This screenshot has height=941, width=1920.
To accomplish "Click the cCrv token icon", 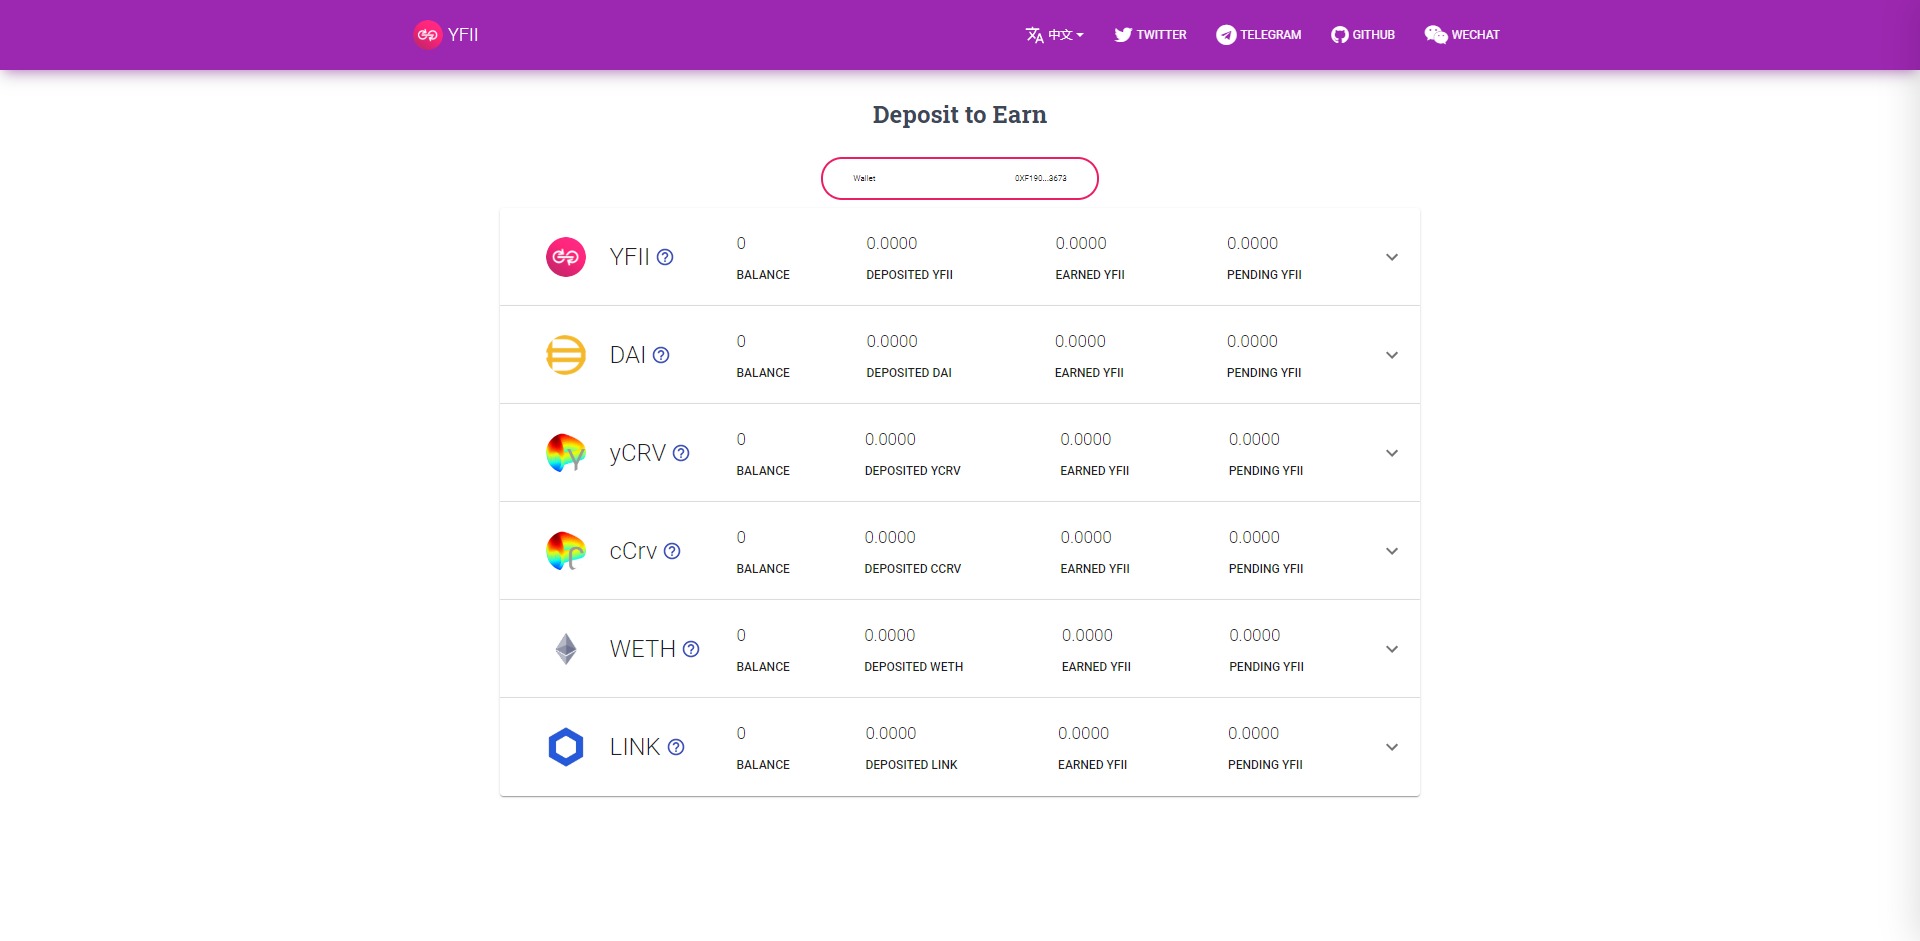I will [566, 551].
